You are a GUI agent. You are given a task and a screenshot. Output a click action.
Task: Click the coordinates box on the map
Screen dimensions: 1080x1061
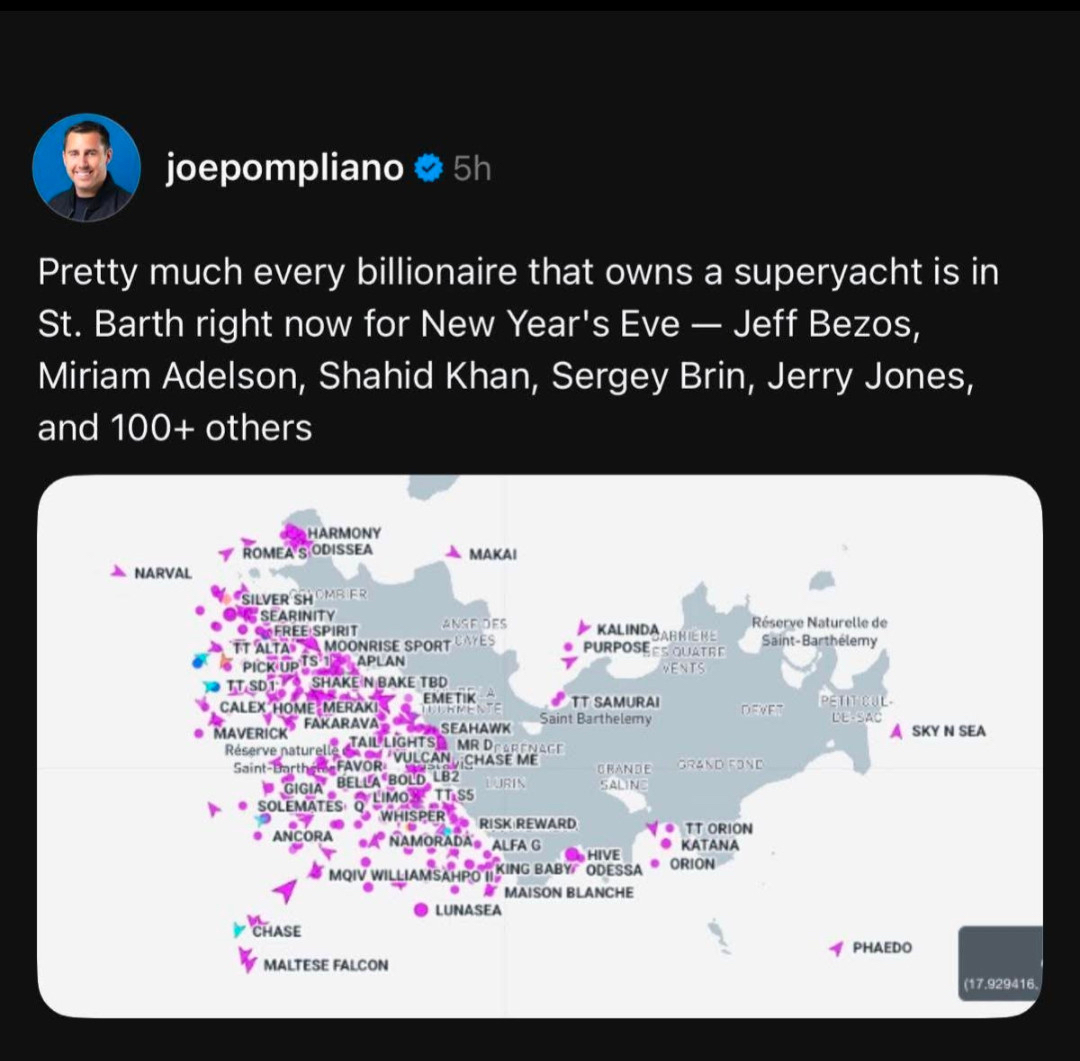(1000, 963)
